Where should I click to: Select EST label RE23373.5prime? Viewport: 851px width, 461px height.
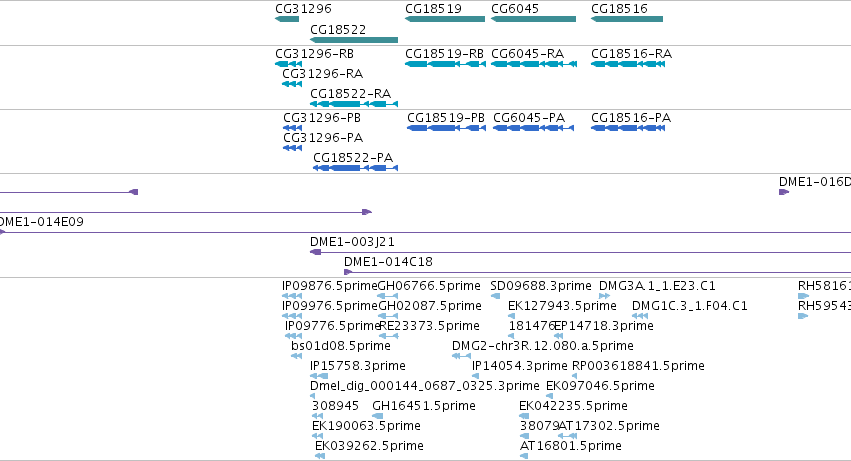429,326
